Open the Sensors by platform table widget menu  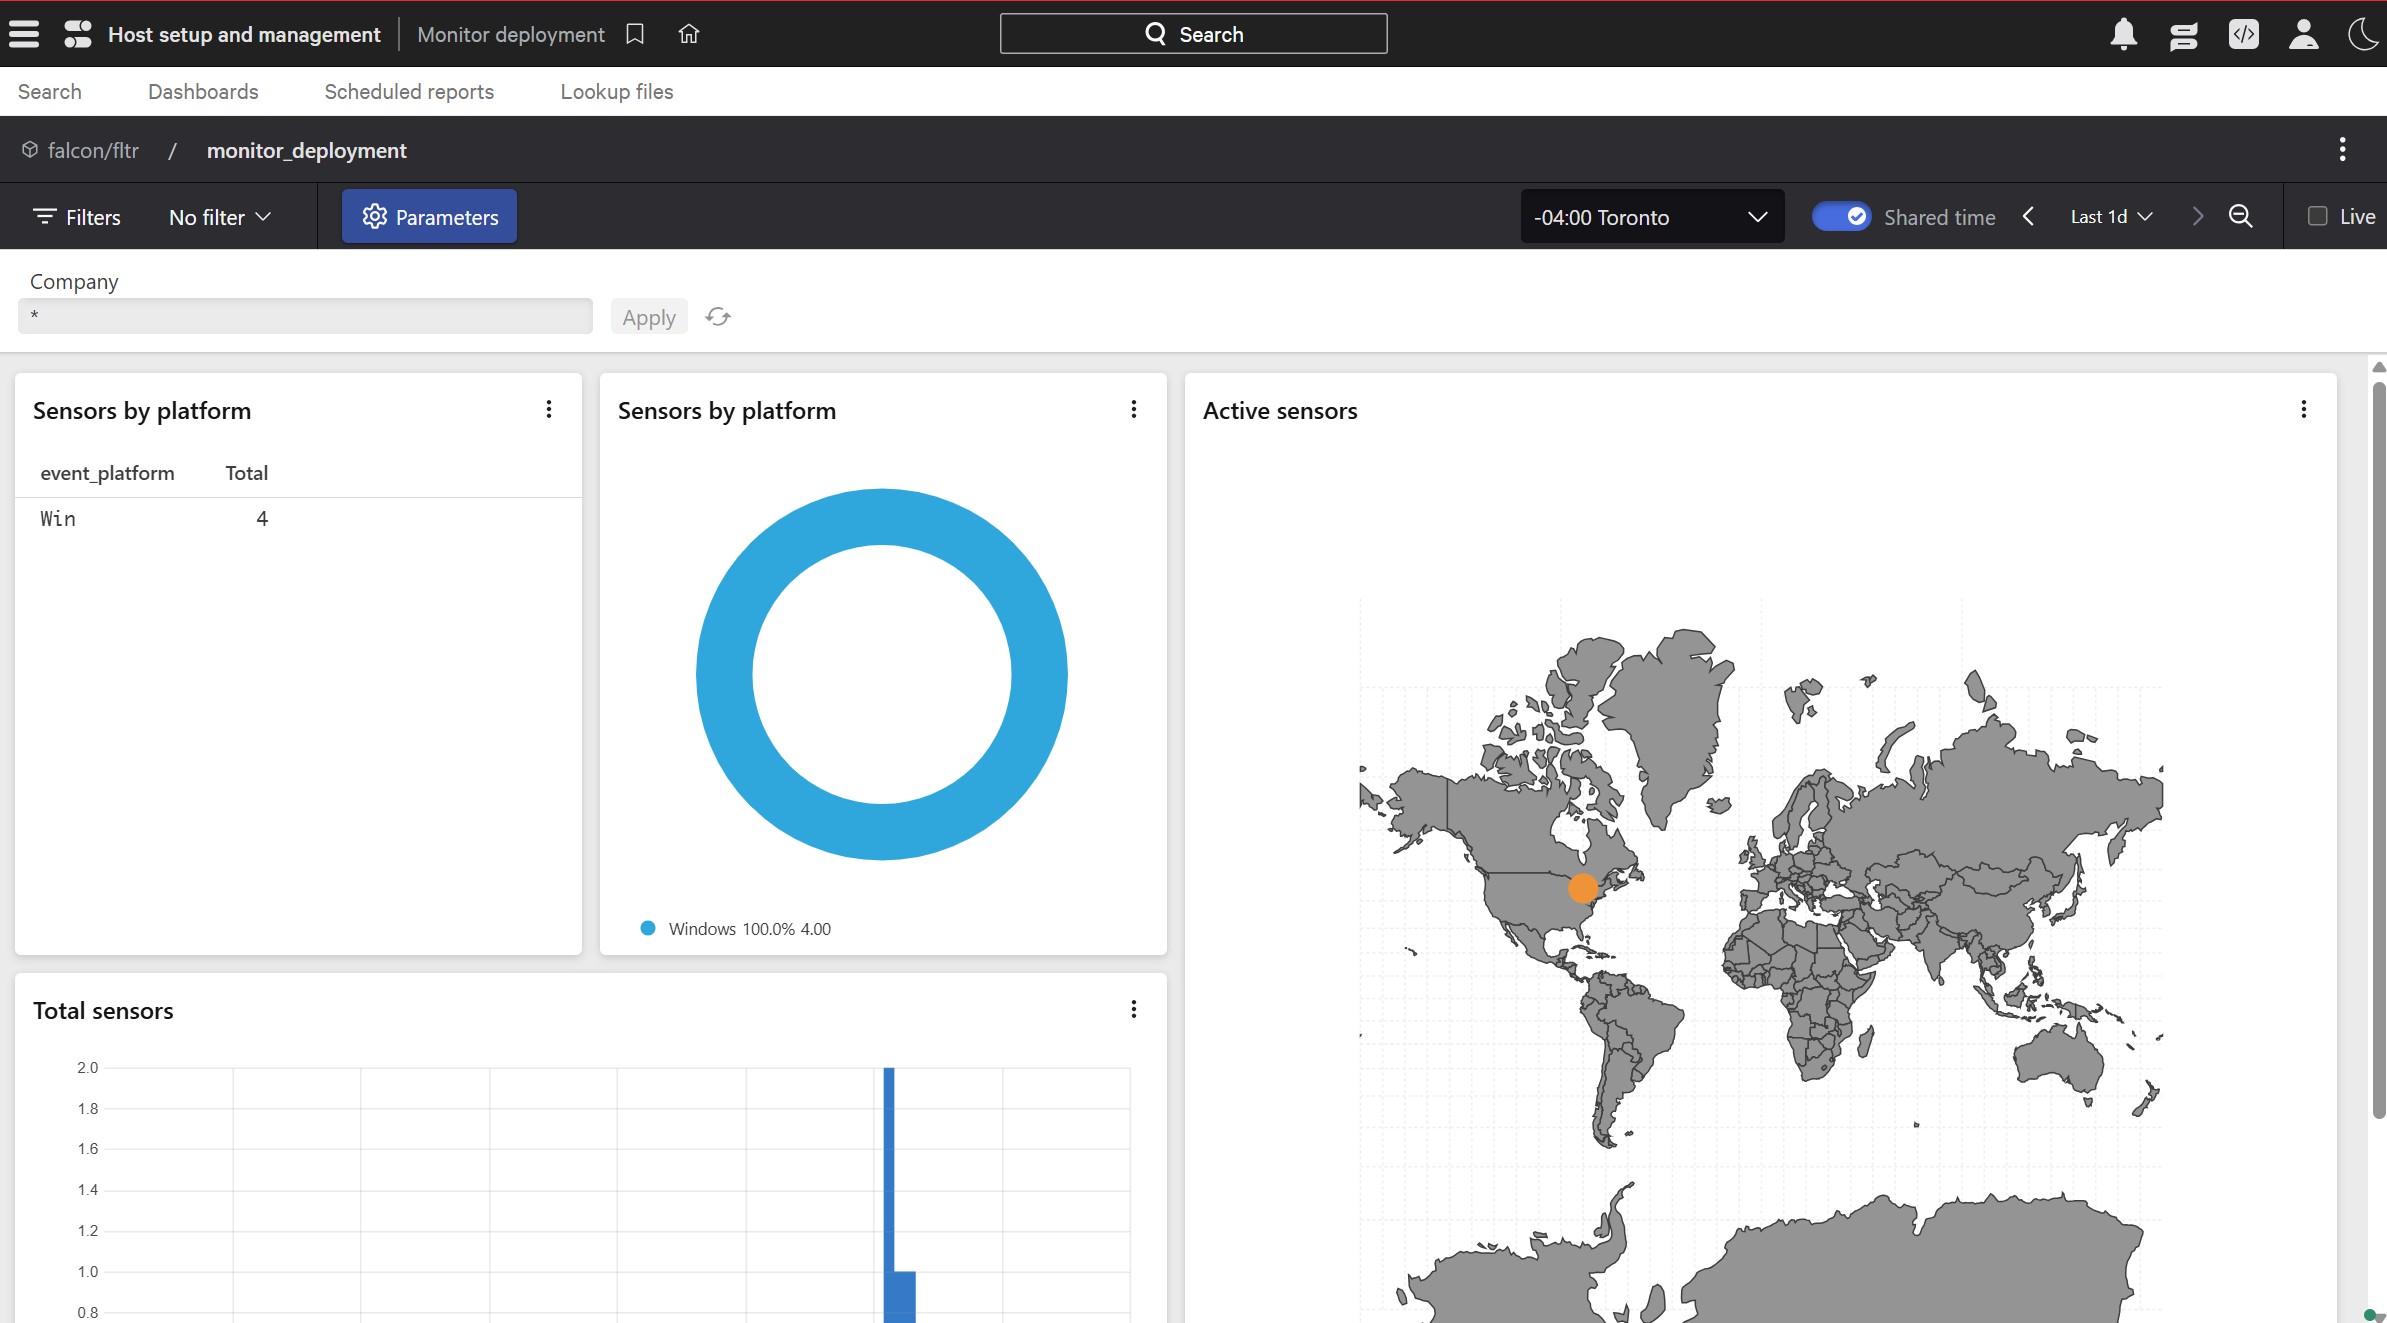pos(549,409)
